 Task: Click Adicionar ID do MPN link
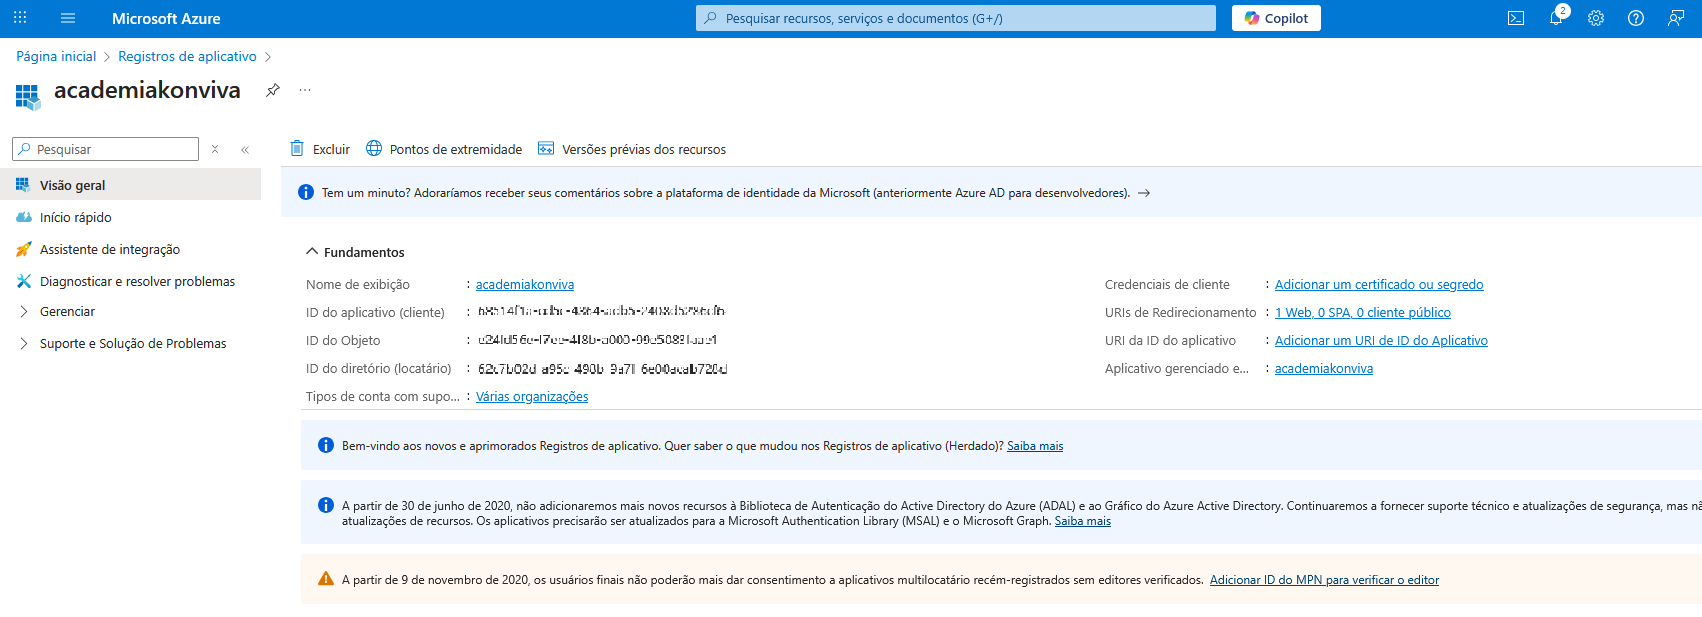coord(1324,580)
